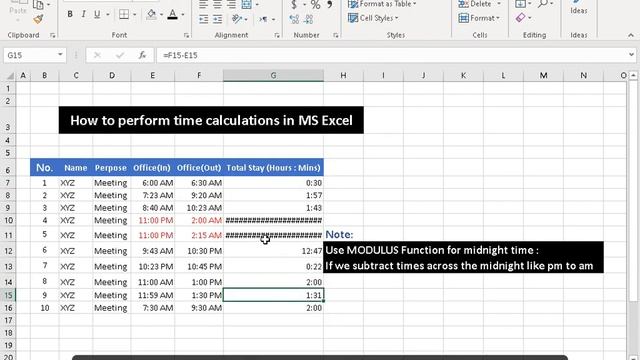Select the cell showing 12:47

[x=273, y=250]
